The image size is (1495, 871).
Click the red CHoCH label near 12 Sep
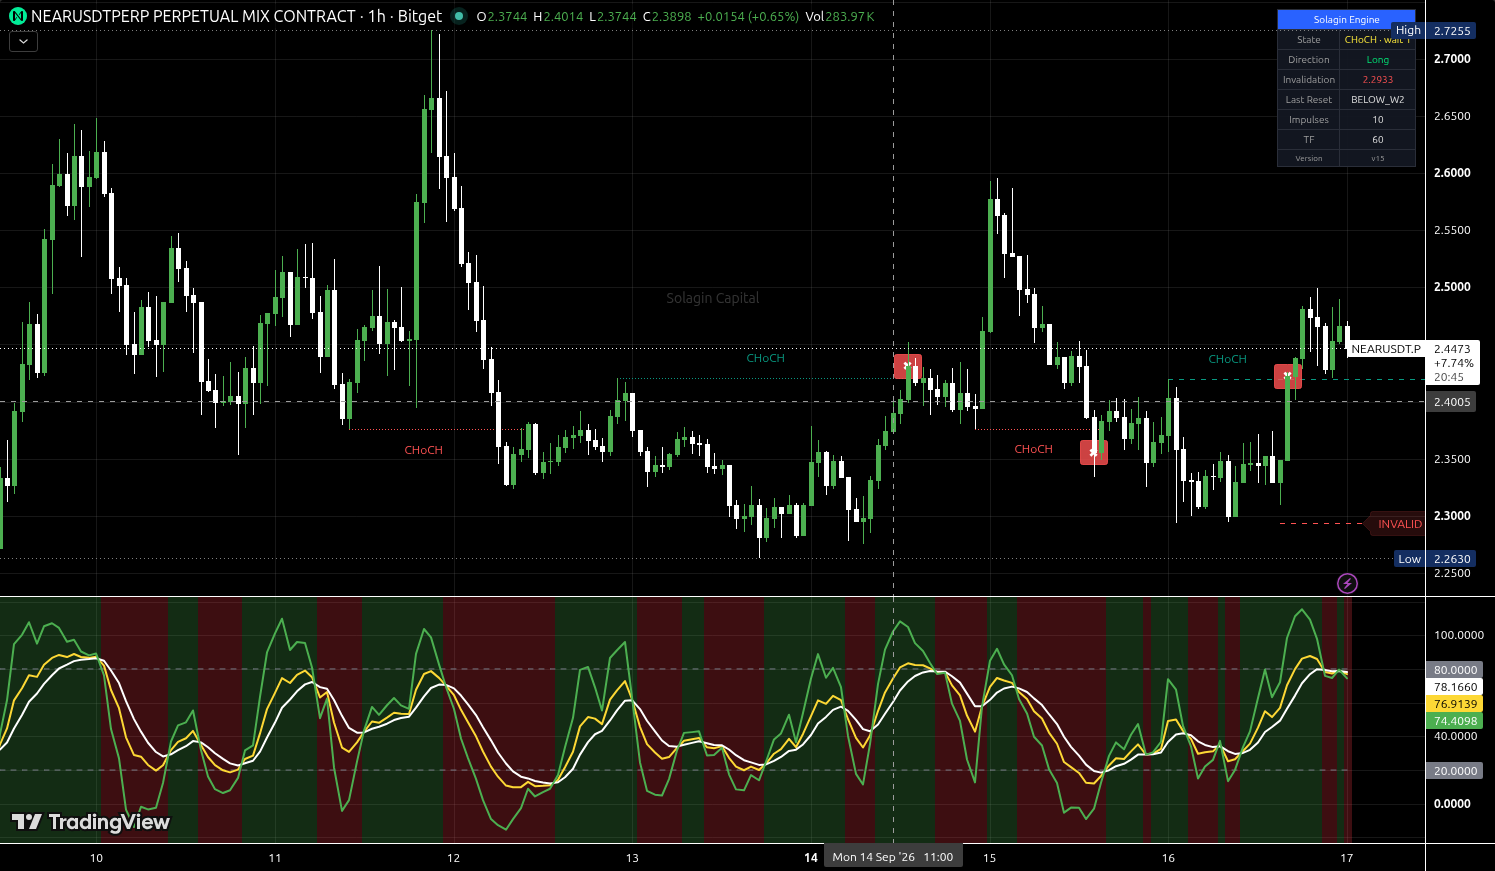pos(423,450)
